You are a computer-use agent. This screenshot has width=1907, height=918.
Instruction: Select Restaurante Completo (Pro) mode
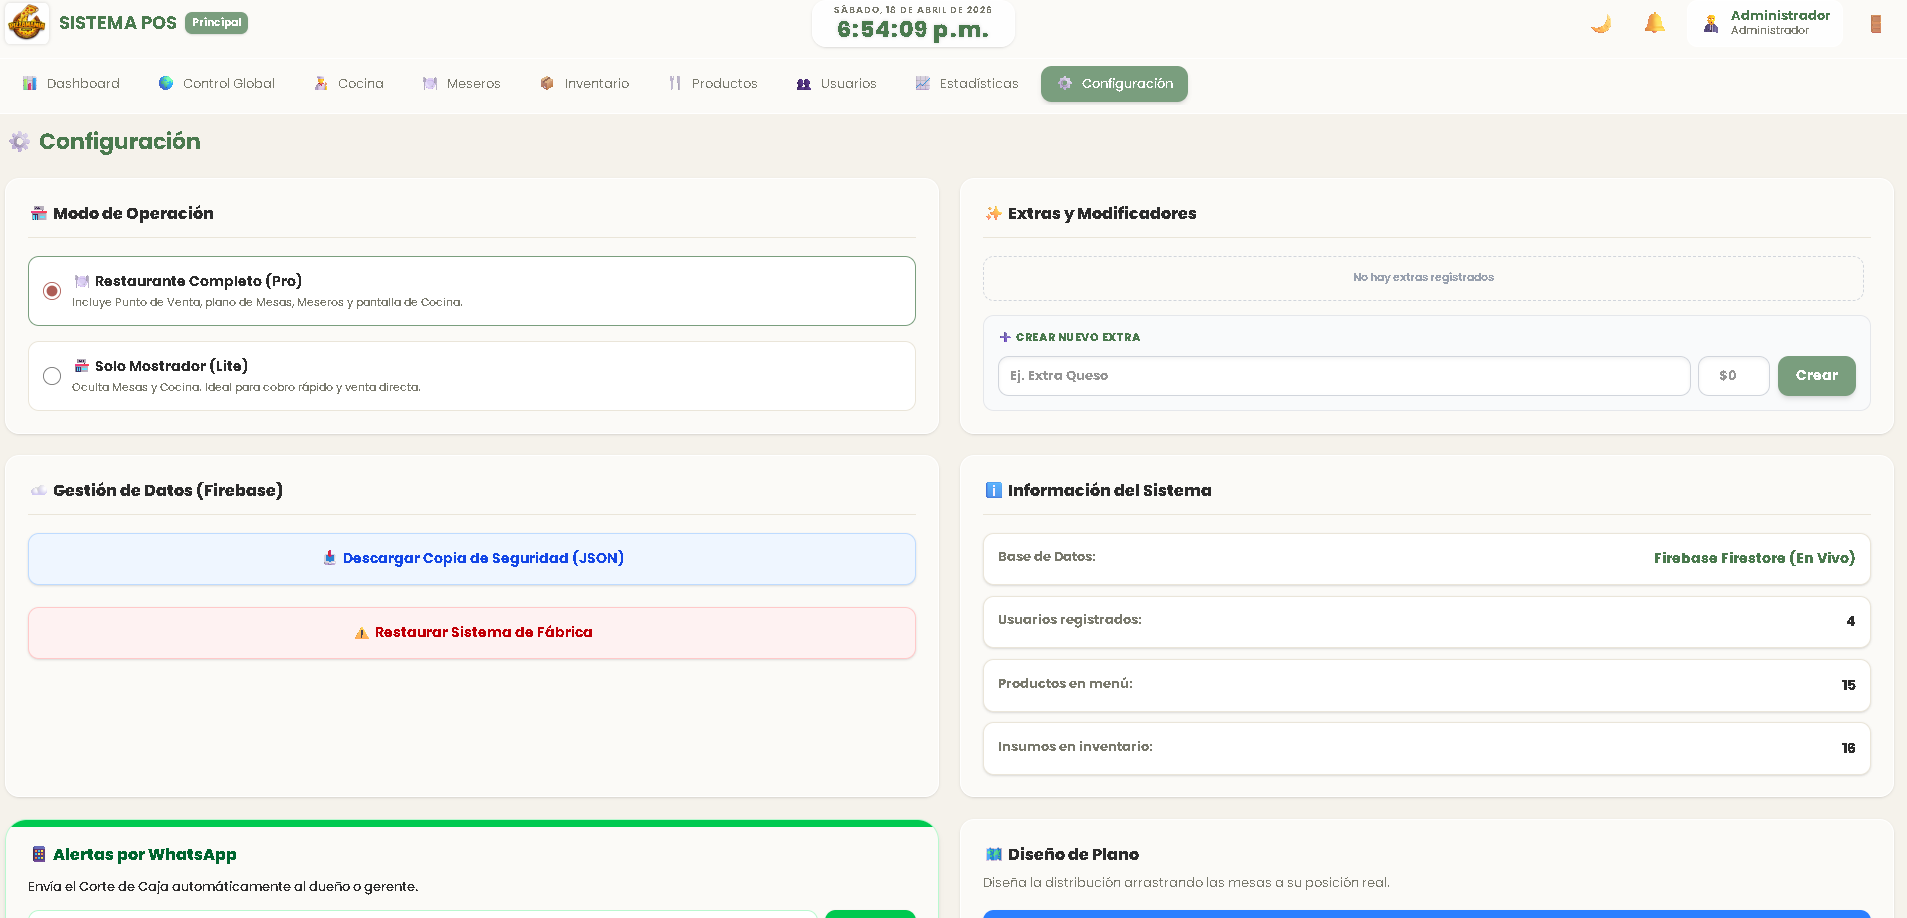(52, 291)
